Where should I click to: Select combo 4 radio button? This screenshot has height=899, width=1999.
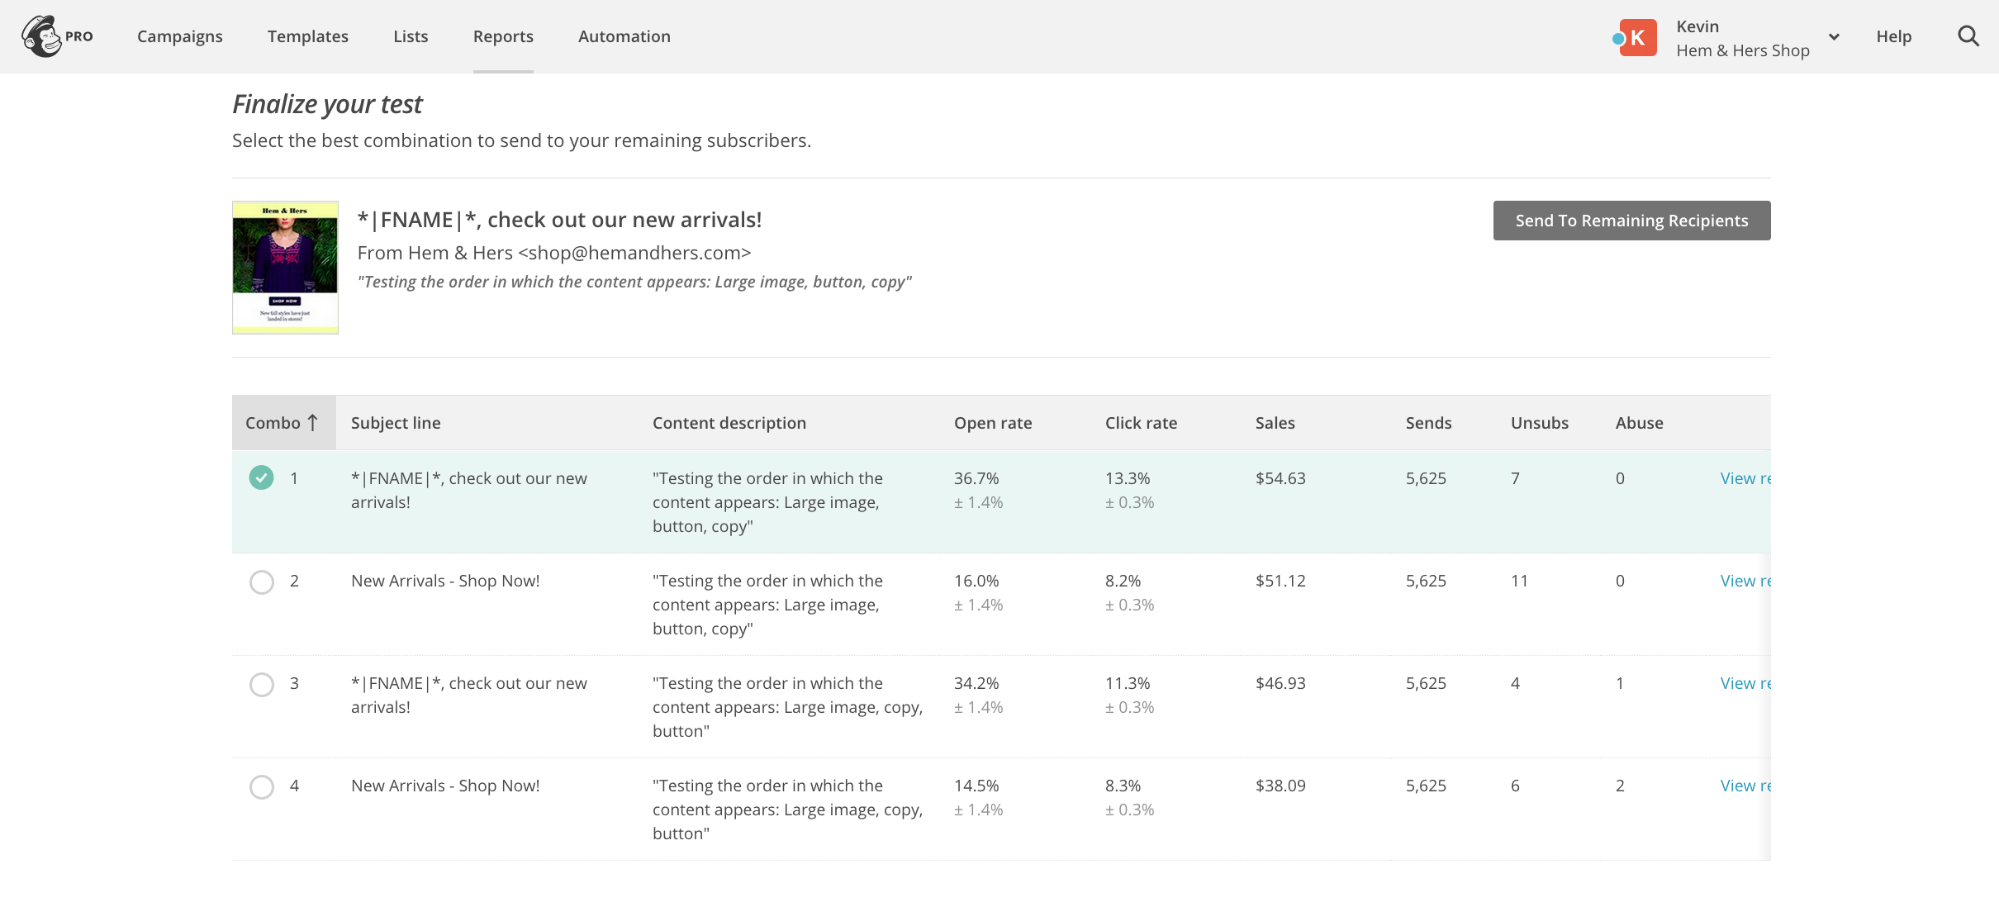pyautogui.click(x=261, y=787)
